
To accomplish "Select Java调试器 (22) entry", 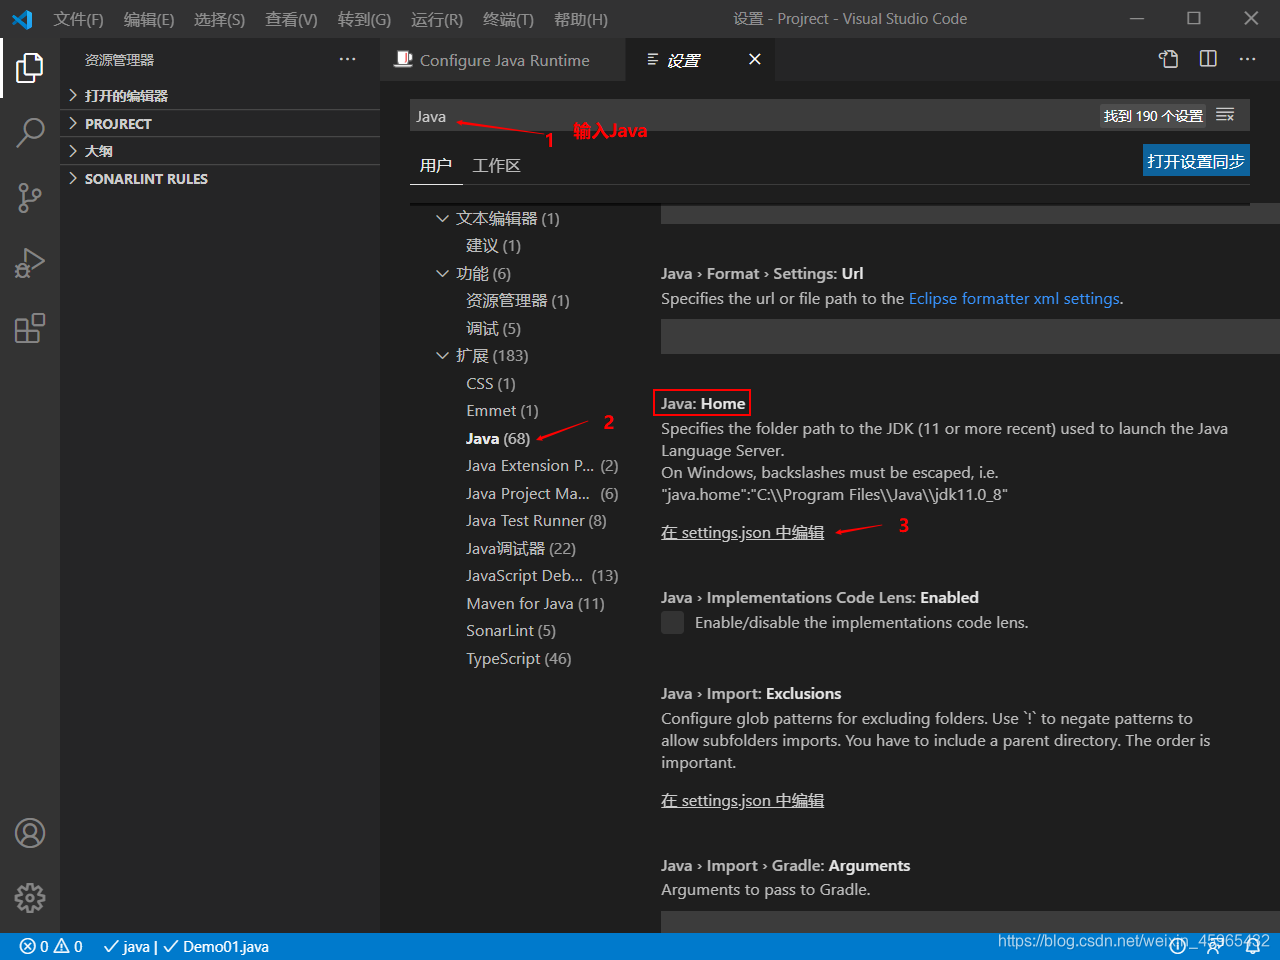I will tap(521, 548).
